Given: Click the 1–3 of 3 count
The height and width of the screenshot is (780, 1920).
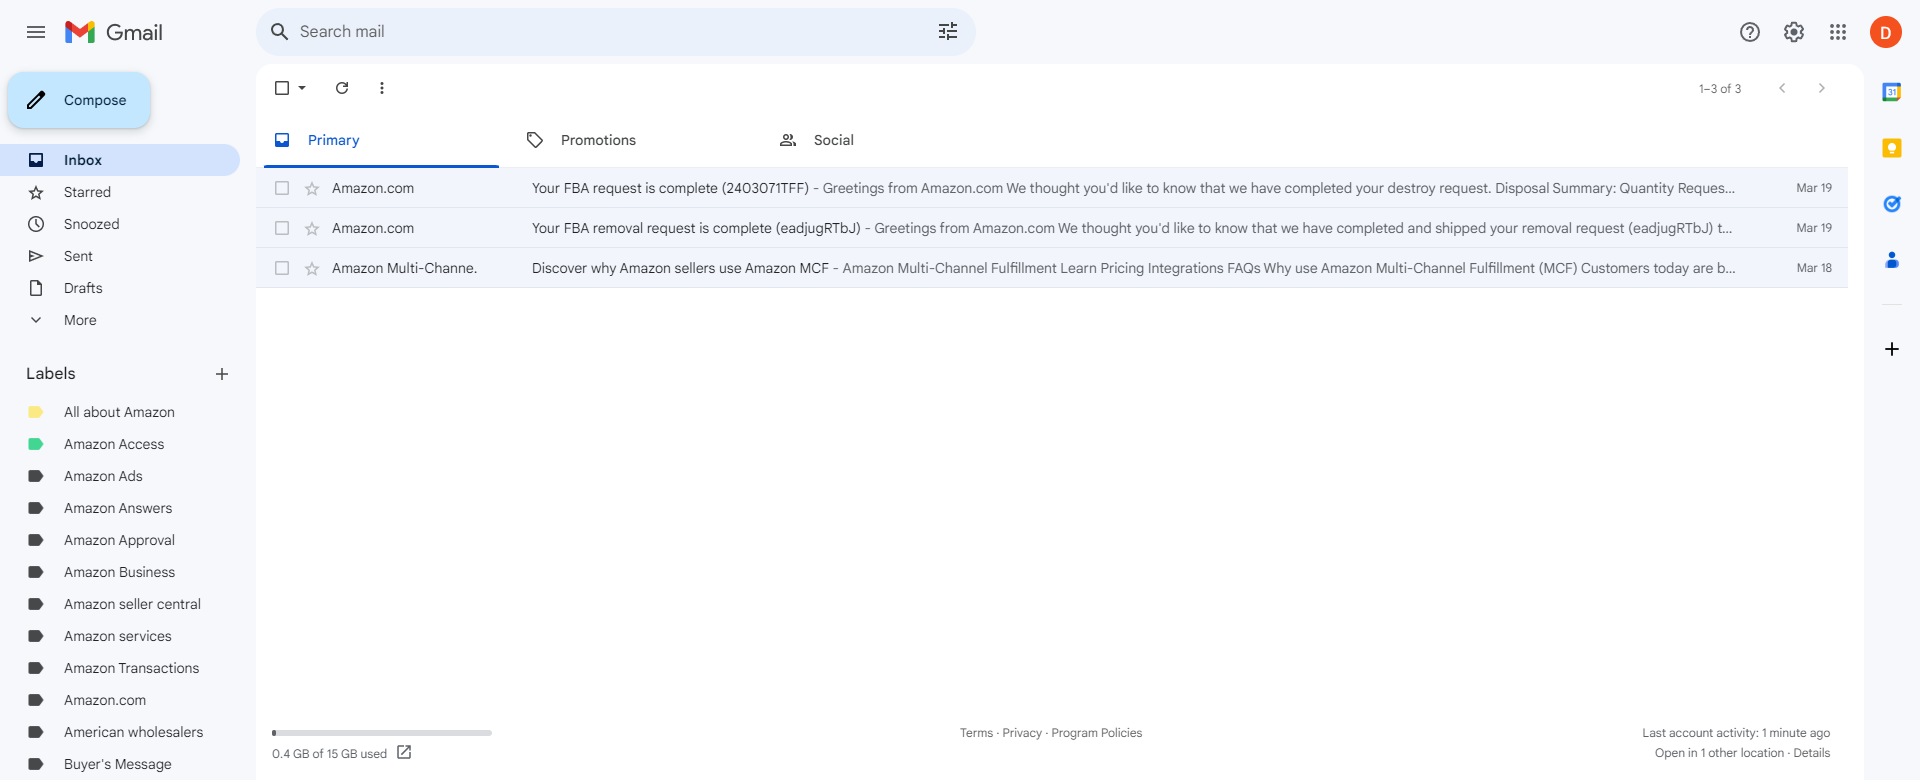Looking at the screenshot, I should (1720, 89).
